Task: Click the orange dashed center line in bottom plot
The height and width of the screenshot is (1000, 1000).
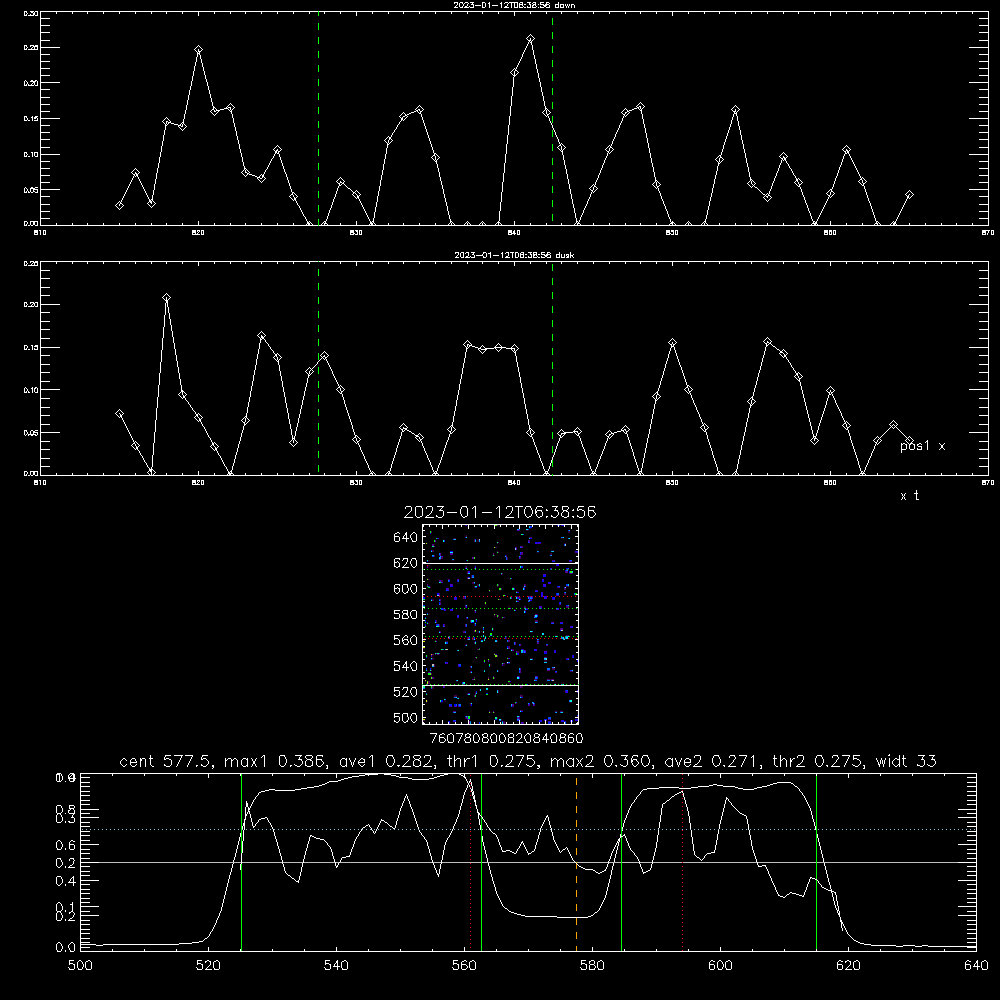Action: pos(577,862)
